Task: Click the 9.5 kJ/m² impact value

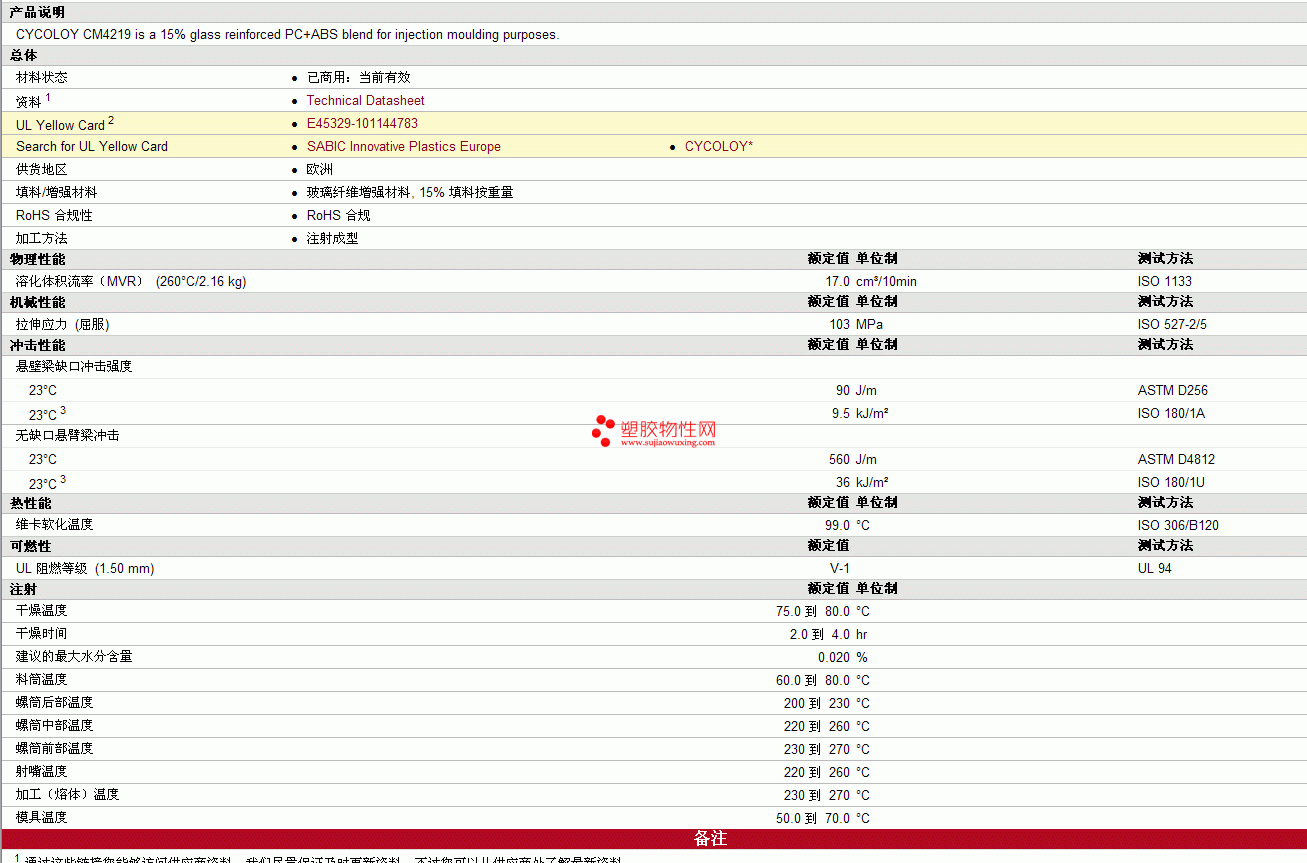Action: tap(860, 413)
